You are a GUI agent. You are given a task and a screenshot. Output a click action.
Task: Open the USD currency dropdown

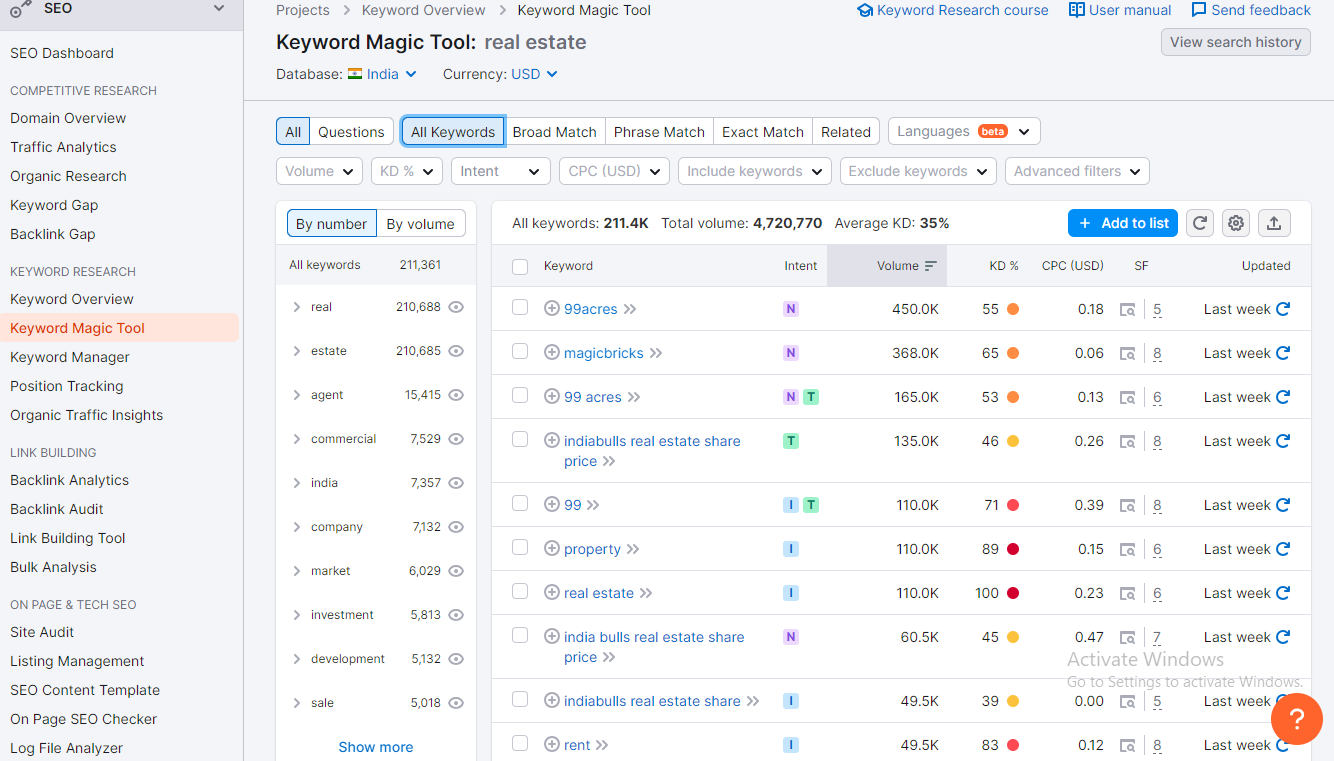534,74
